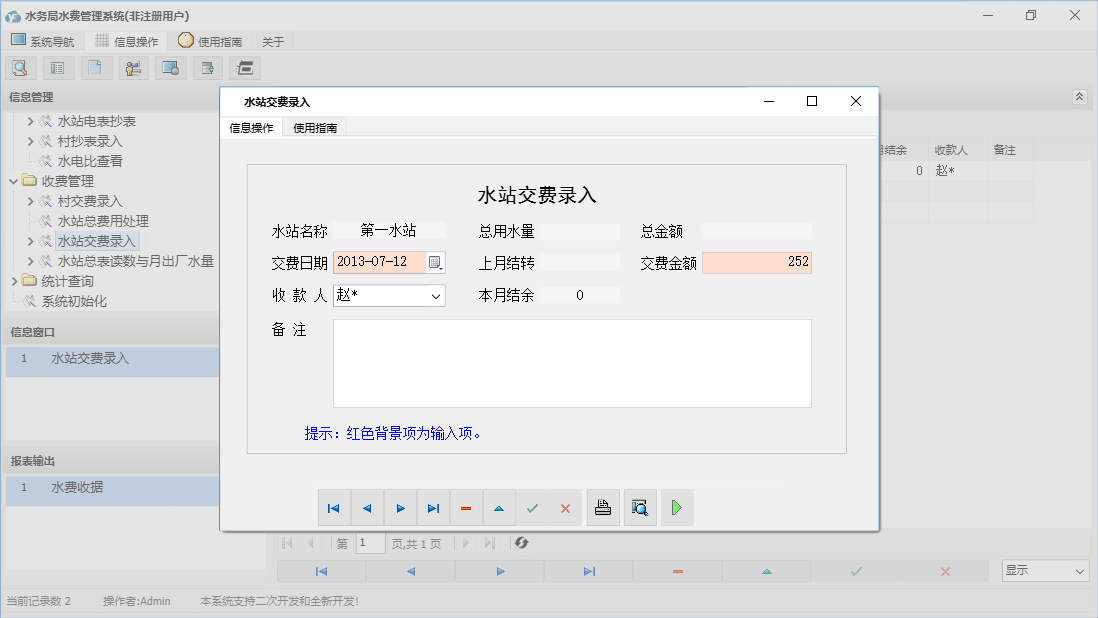The image size is (1098, 618).
Task: Open the 系统导航 menu
Action: click(x=43, y=40)
